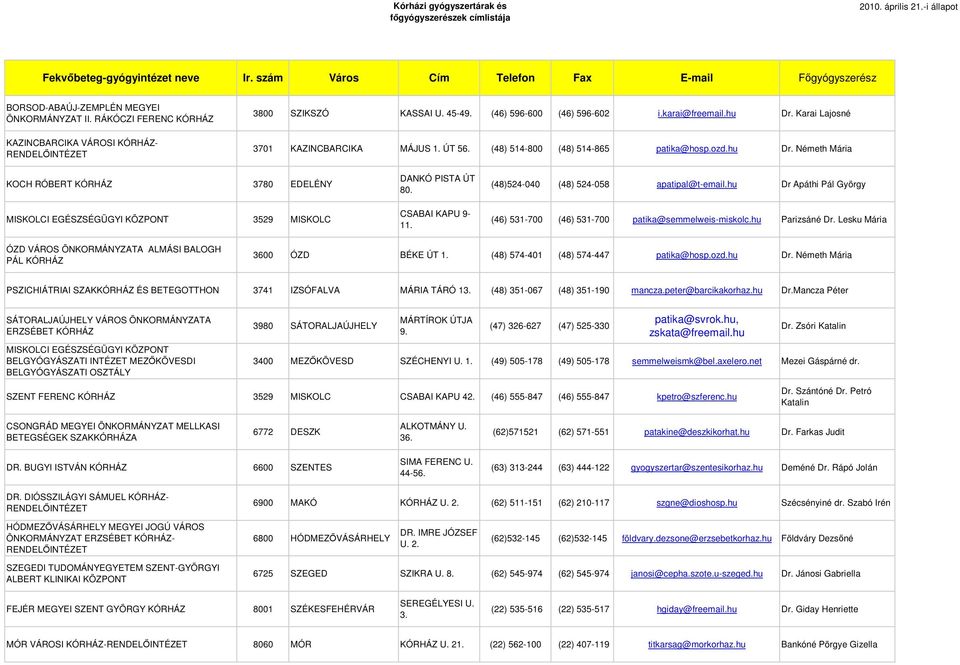Screen dimensions: 960x665
Task: Click the patika@svrok.hu email address
Action: click(x=696, y=320)
